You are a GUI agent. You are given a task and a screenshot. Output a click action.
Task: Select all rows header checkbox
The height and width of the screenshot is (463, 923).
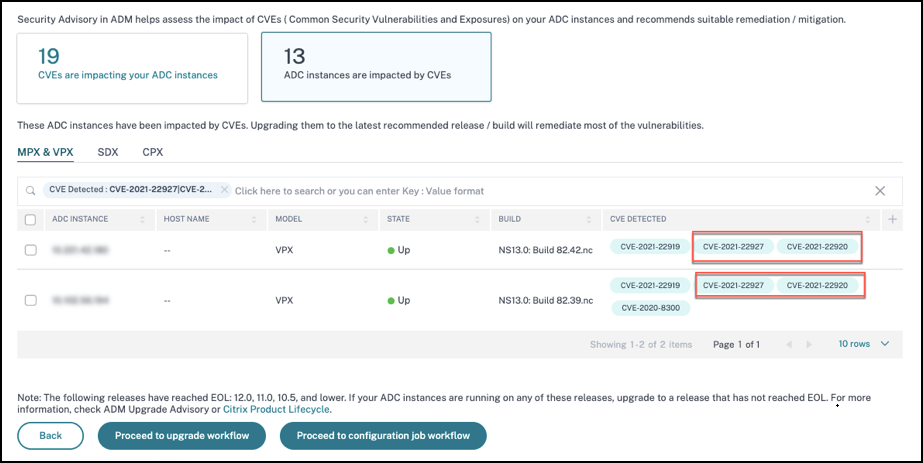pyautogui.click(x=31, y=219)
